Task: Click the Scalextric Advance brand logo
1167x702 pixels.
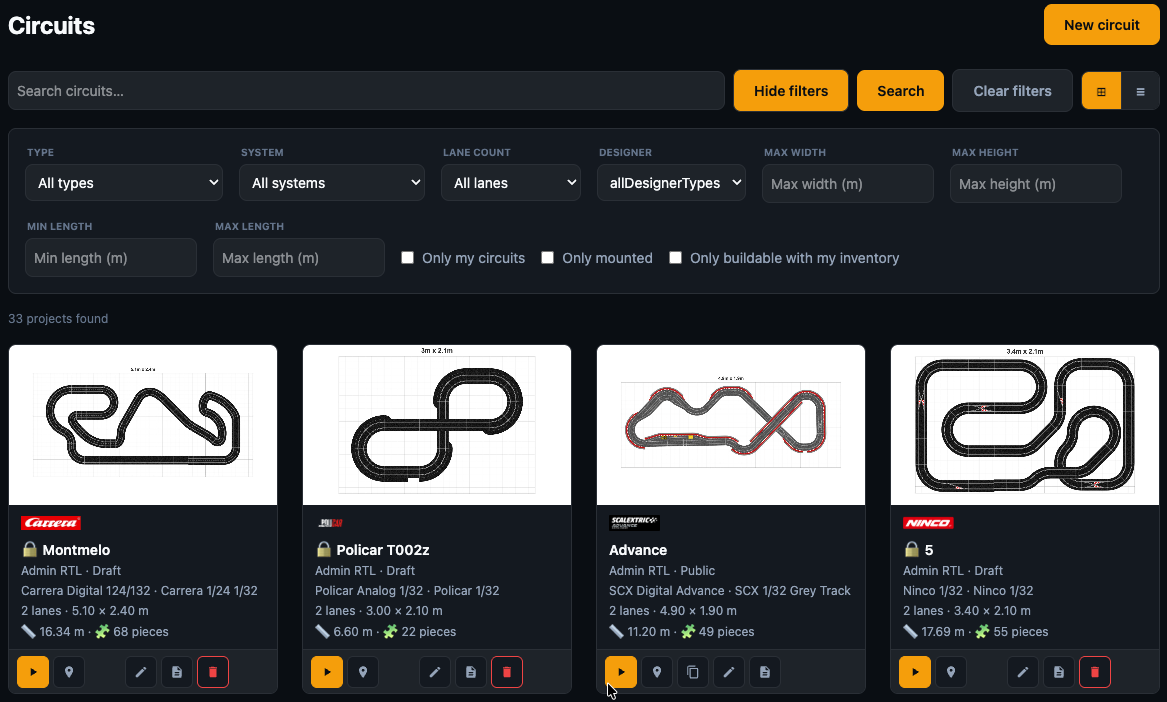Action: pos(634,523)
